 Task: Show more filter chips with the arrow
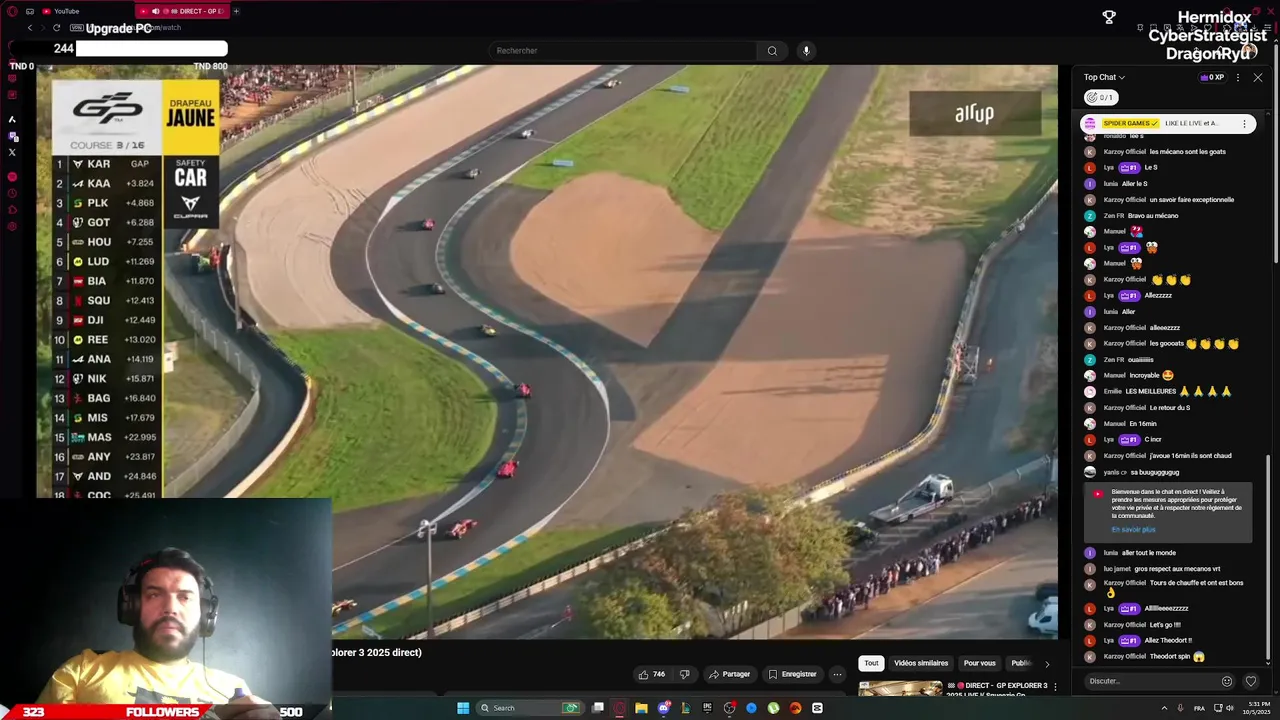click(x=1047, y=663)
